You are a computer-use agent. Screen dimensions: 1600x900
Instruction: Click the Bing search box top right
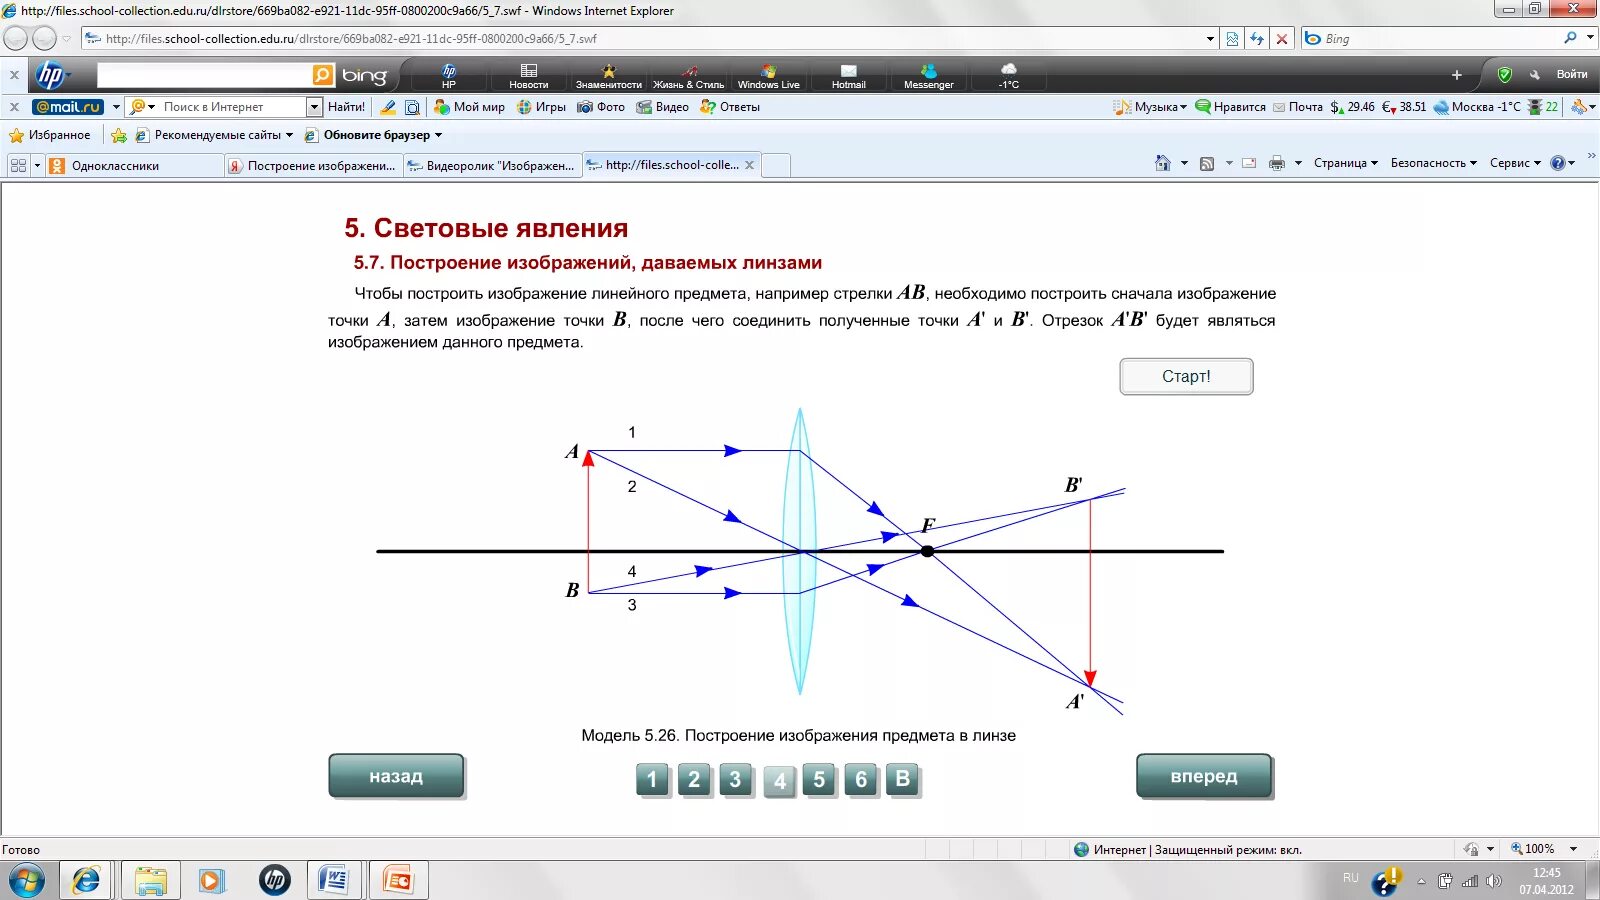(1440, 39)
